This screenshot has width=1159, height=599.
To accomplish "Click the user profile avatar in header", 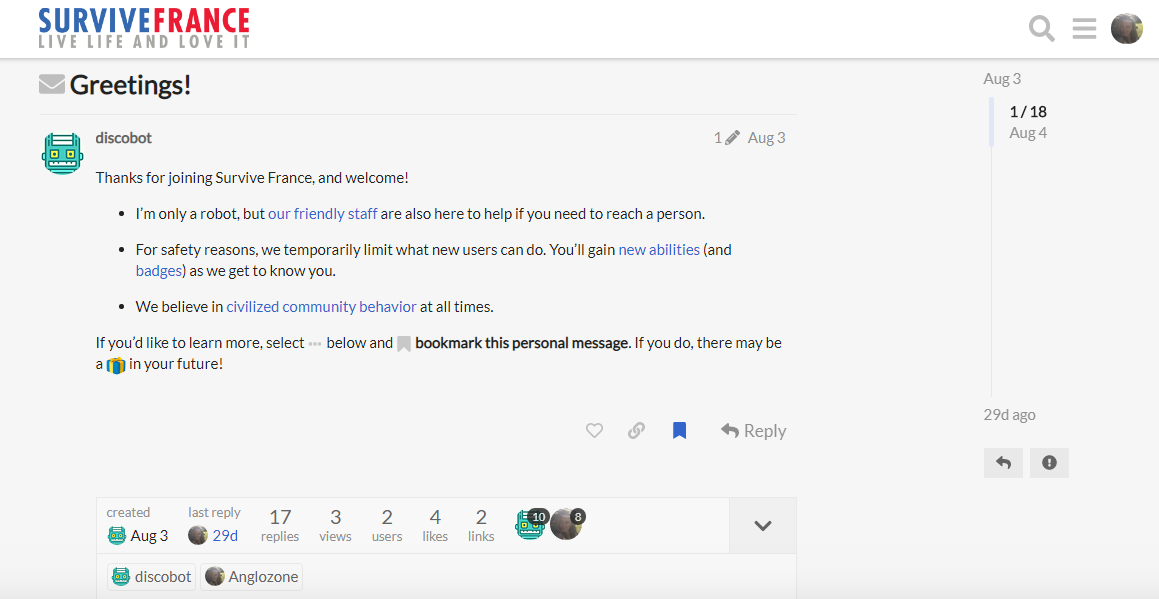I will click(1126, 29).
